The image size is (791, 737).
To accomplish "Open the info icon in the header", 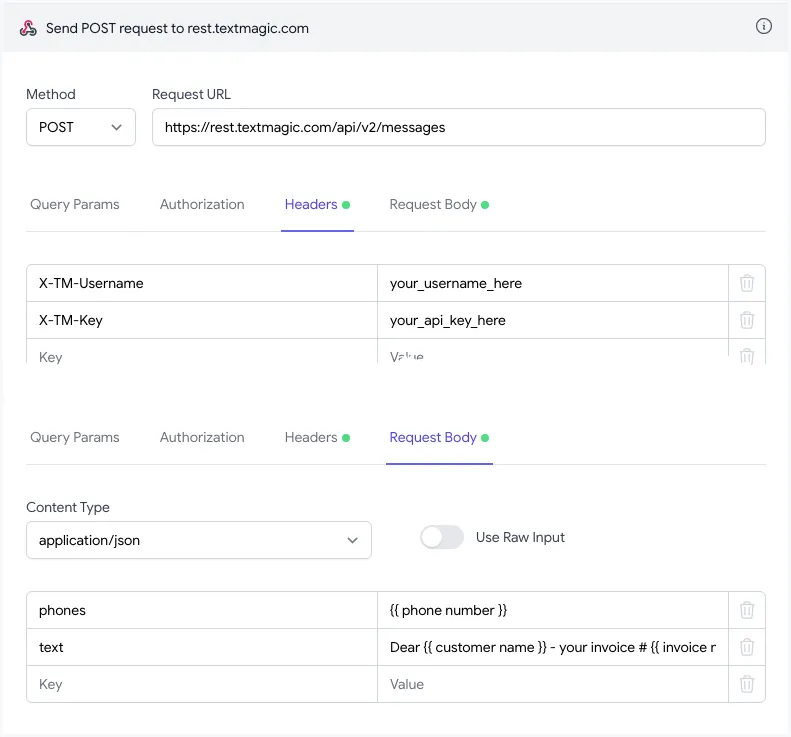I will tap(764, 27).
